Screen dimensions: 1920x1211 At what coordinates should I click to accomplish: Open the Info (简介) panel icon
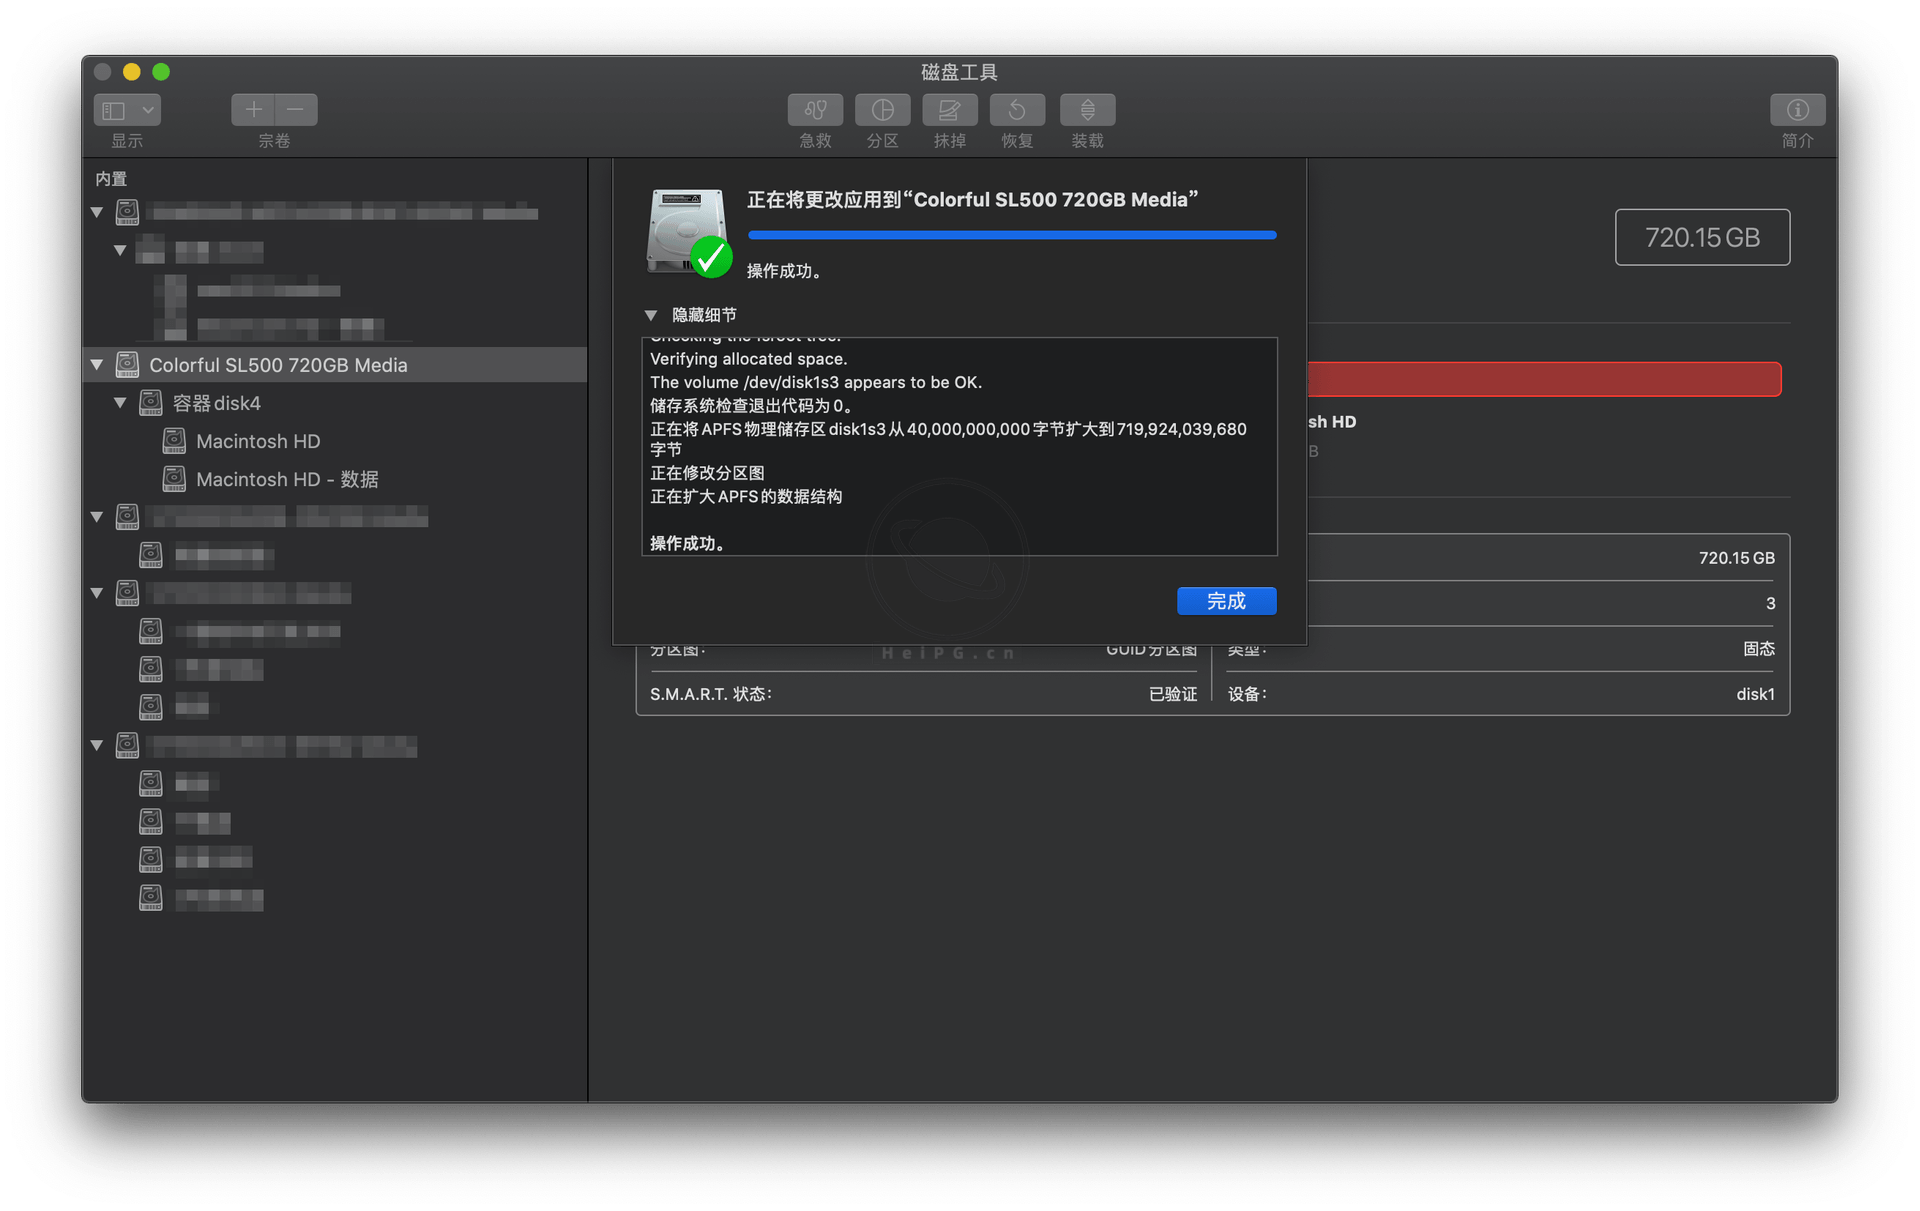[1797, 110]
